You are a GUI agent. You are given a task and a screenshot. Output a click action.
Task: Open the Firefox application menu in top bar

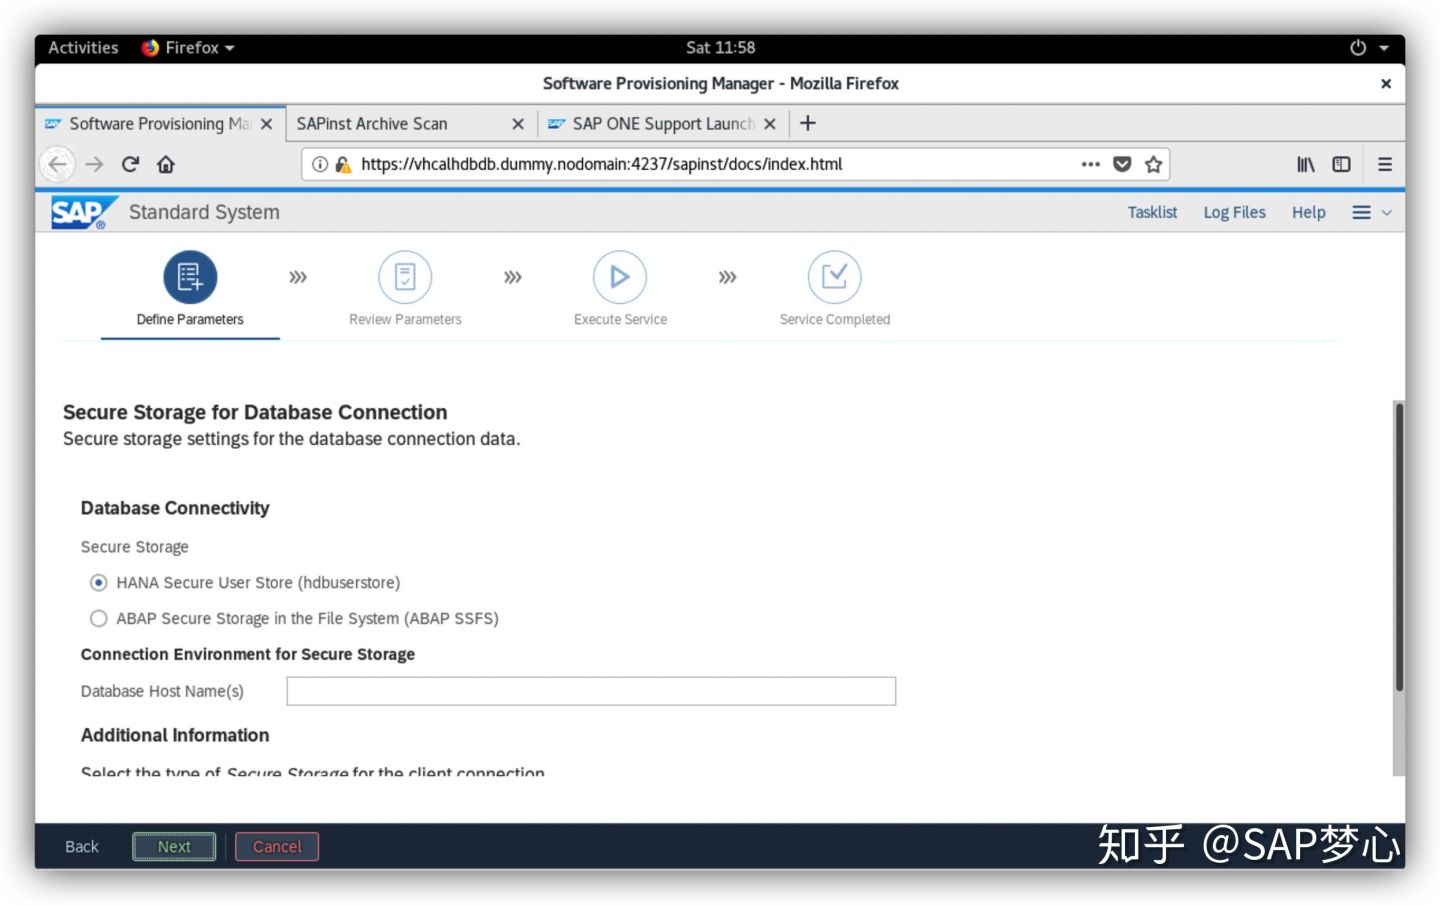(188, 47)
